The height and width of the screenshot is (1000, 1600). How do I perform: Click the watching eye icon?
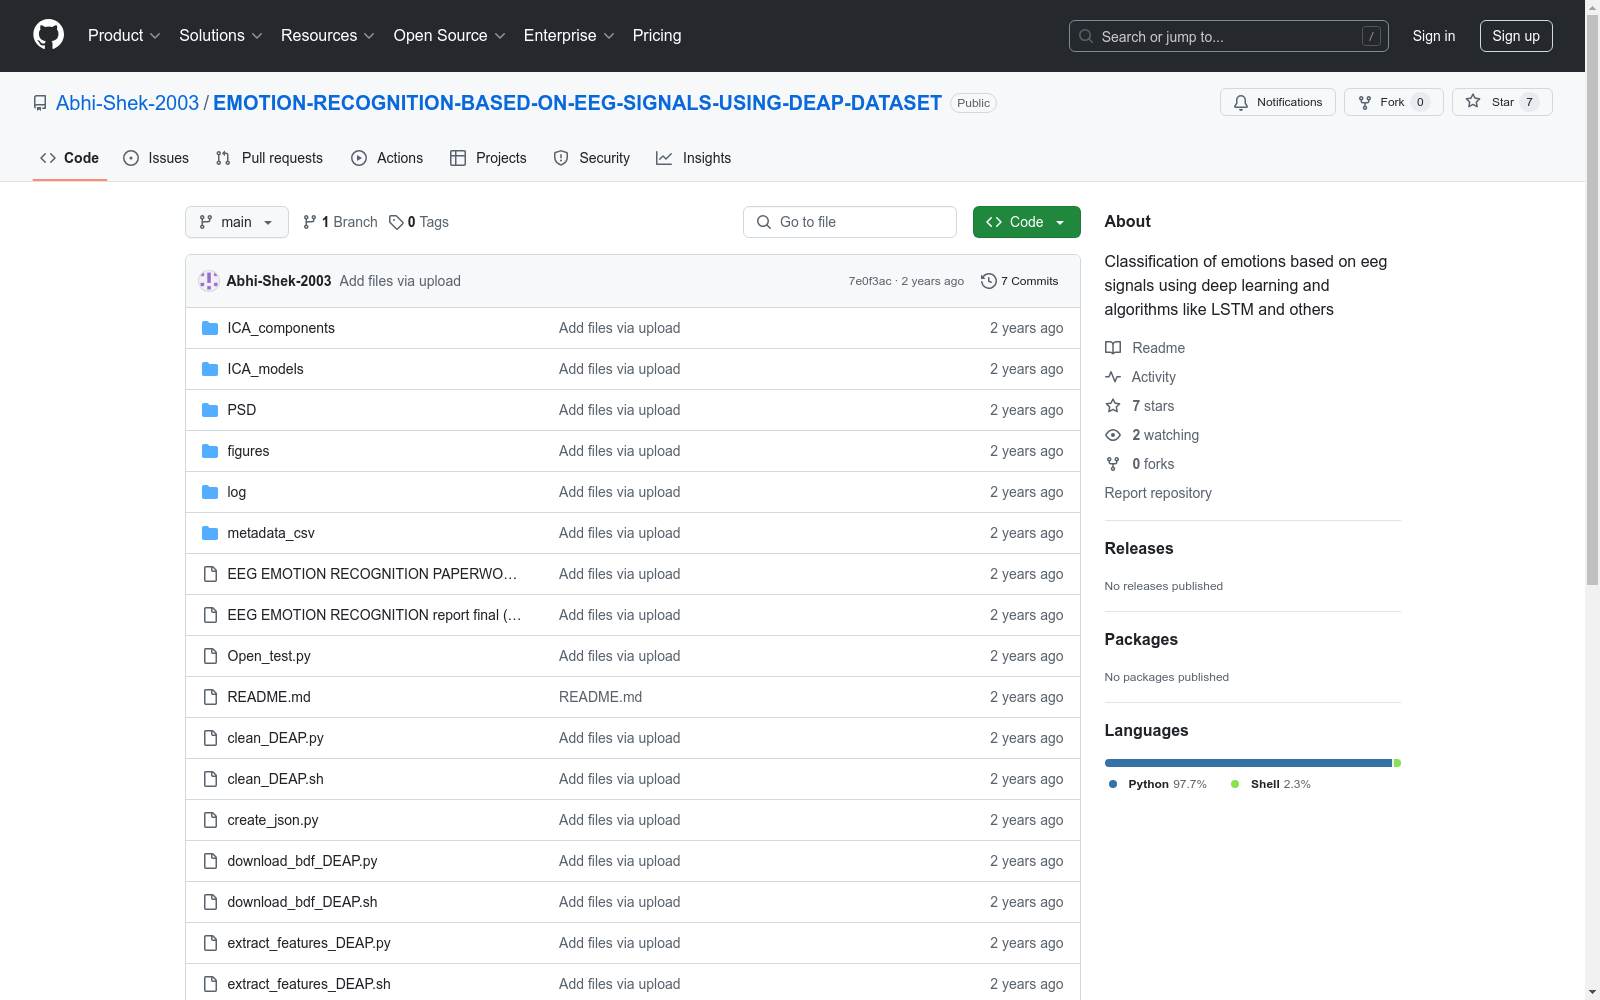pos(1113,435)
